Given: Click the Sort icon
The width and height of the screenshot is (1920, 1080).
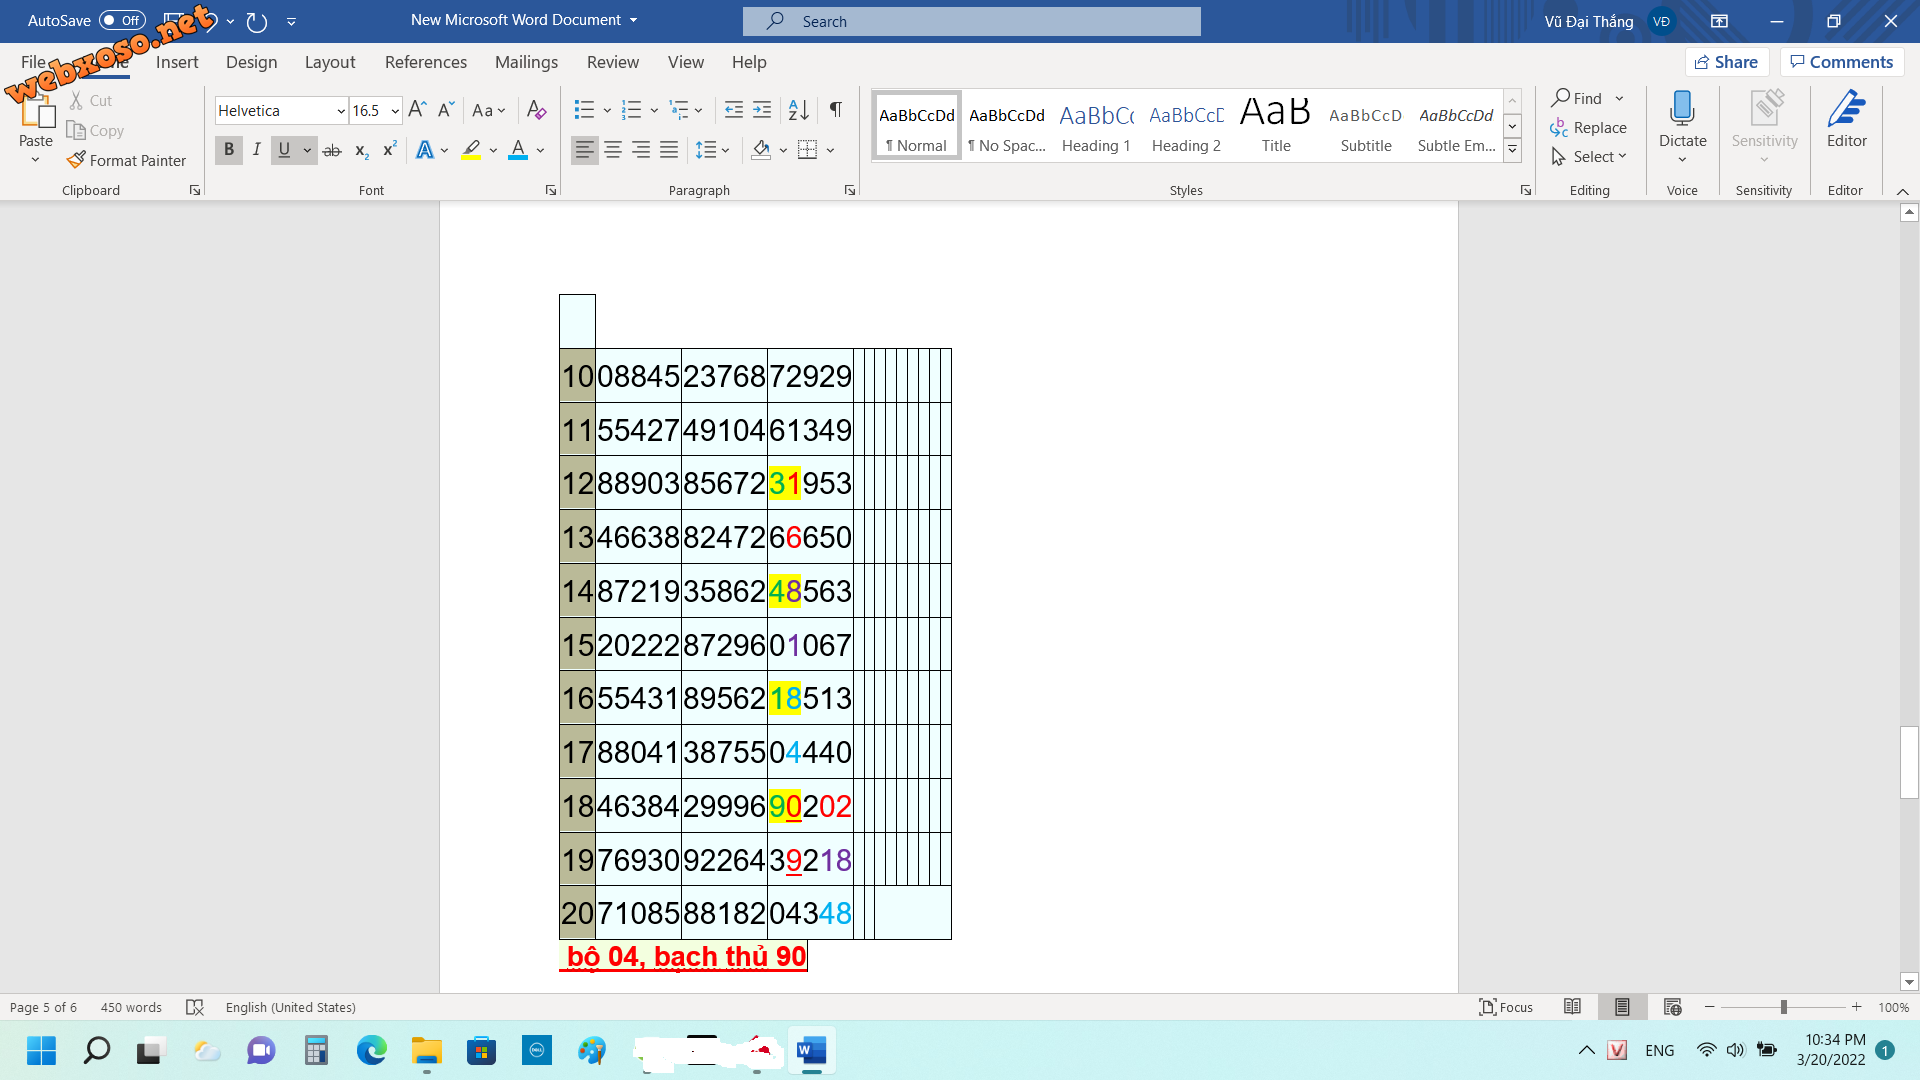Looking at the screenshot, I should coord(799,110).
